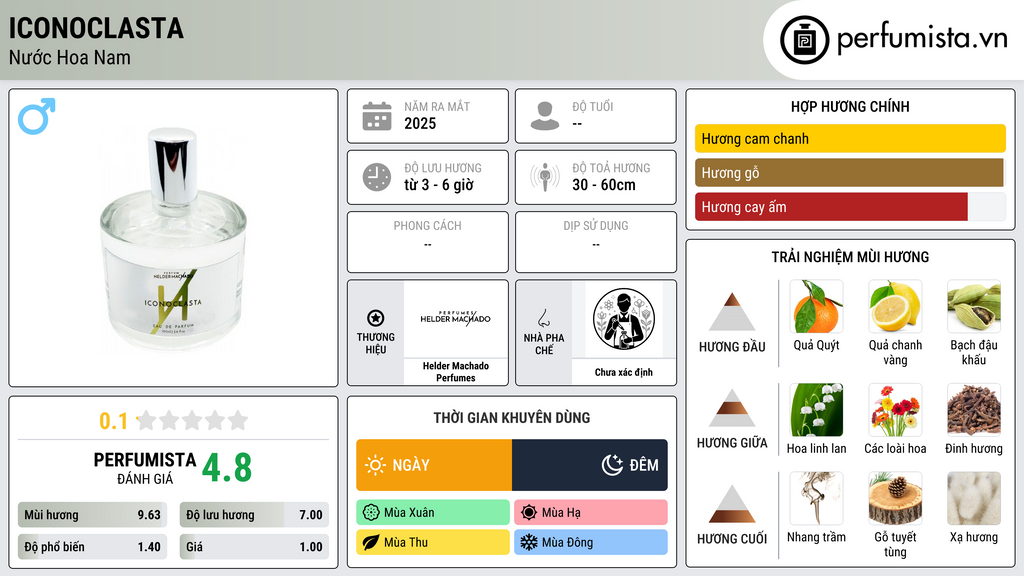The width and height of the screenshot is (1024, 576).
Task: Click the Giá 1.00 score bar
Action: [255, 547]
